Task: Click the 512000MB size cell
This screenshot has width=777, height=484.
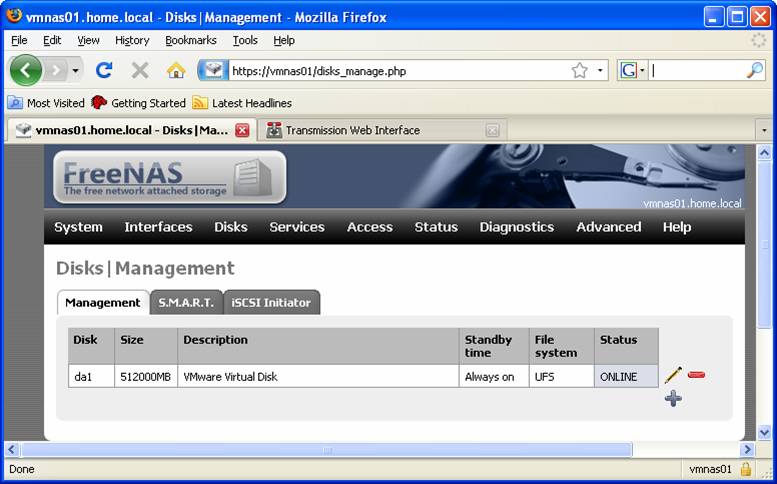Action: coord(146,376)
